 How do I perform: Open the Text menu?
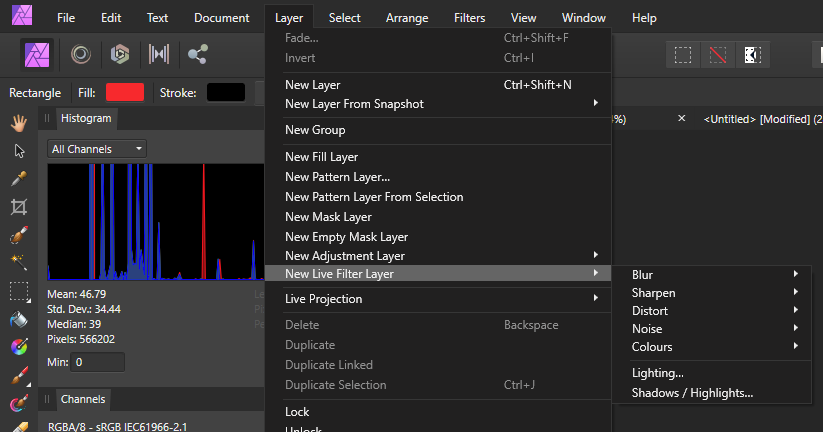click(x=157, y=18)
